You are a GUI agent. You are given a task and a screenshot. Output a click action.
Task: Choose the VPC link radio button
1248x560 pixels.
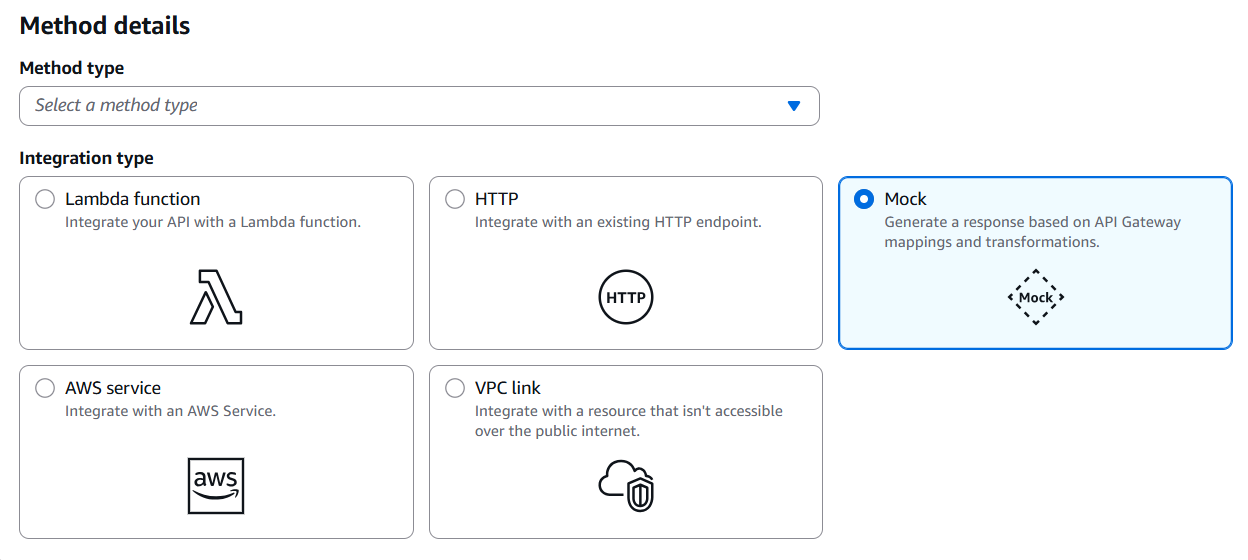(455, 388)
